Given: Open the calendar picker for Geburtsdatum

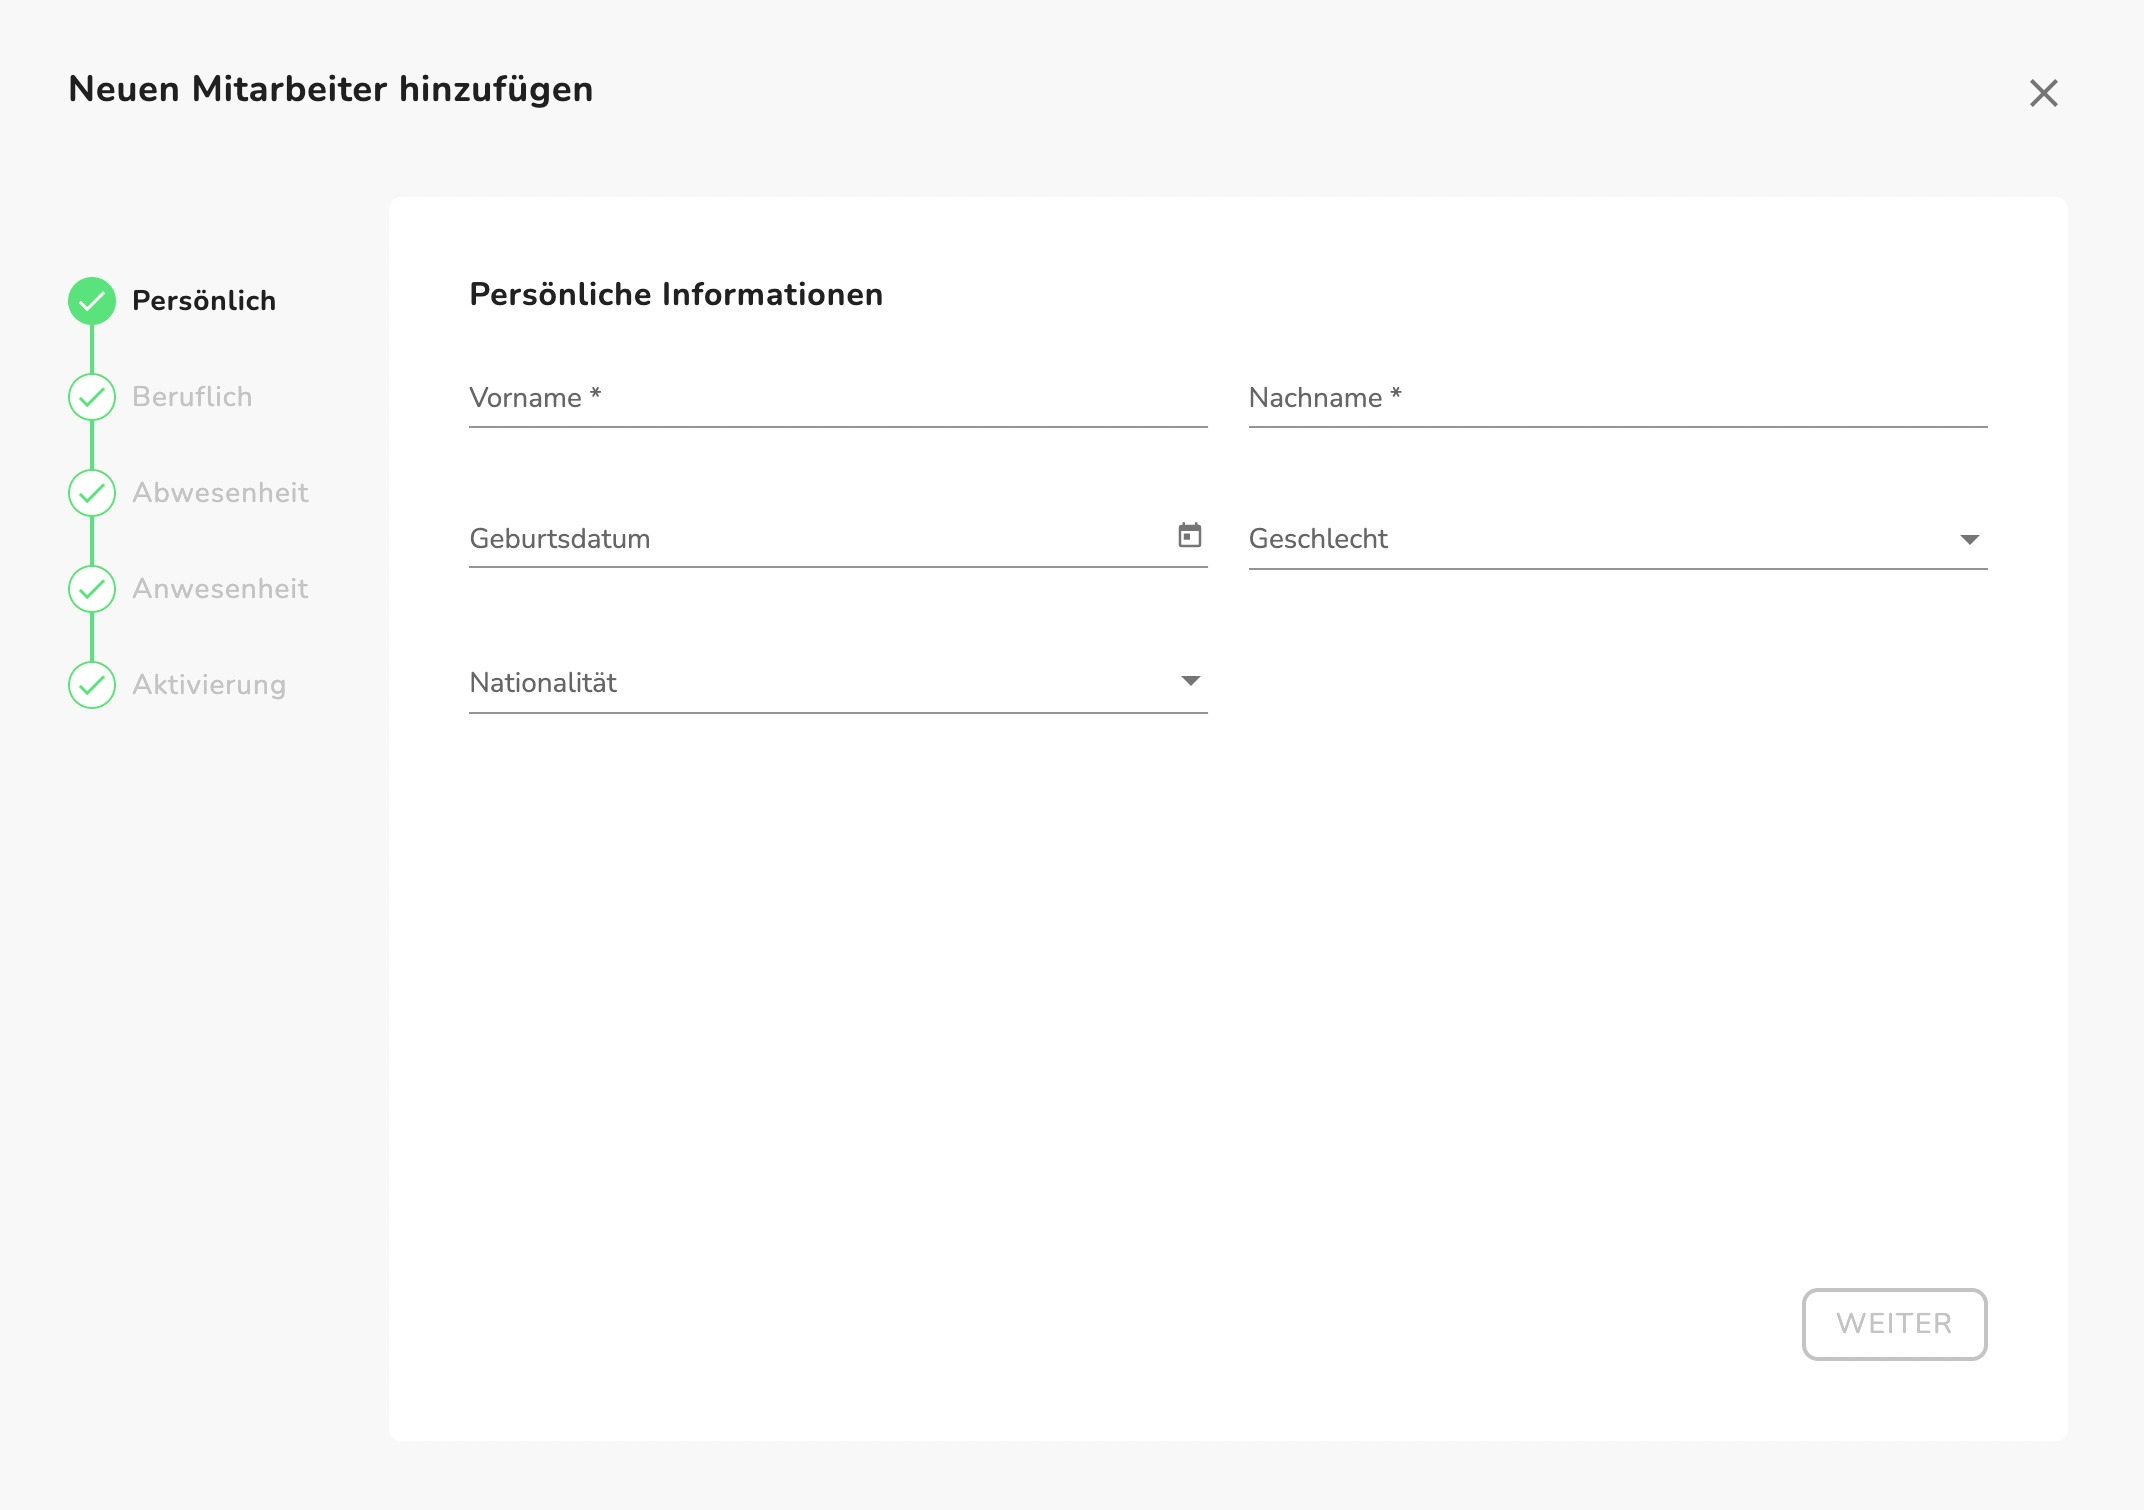Looking at the screenshot, I should pyautogui.click(x=1189, y=536).
